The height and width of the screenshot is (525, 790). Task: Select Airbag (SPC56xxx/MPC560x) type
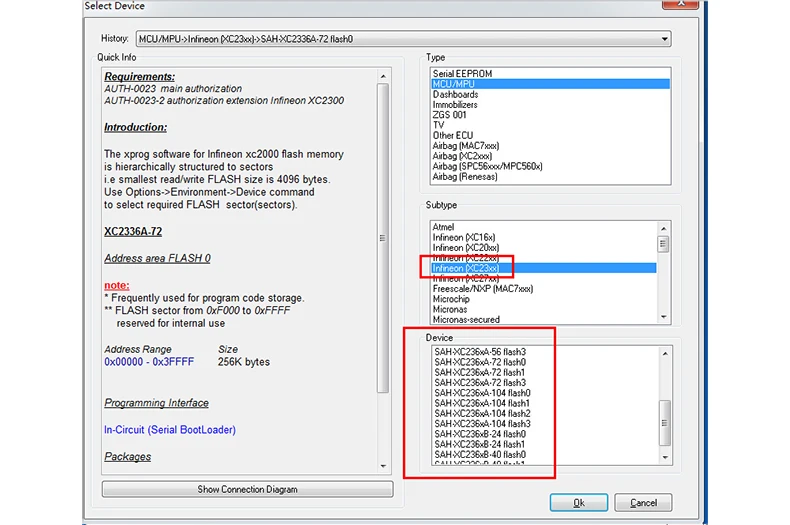(550, 166)
